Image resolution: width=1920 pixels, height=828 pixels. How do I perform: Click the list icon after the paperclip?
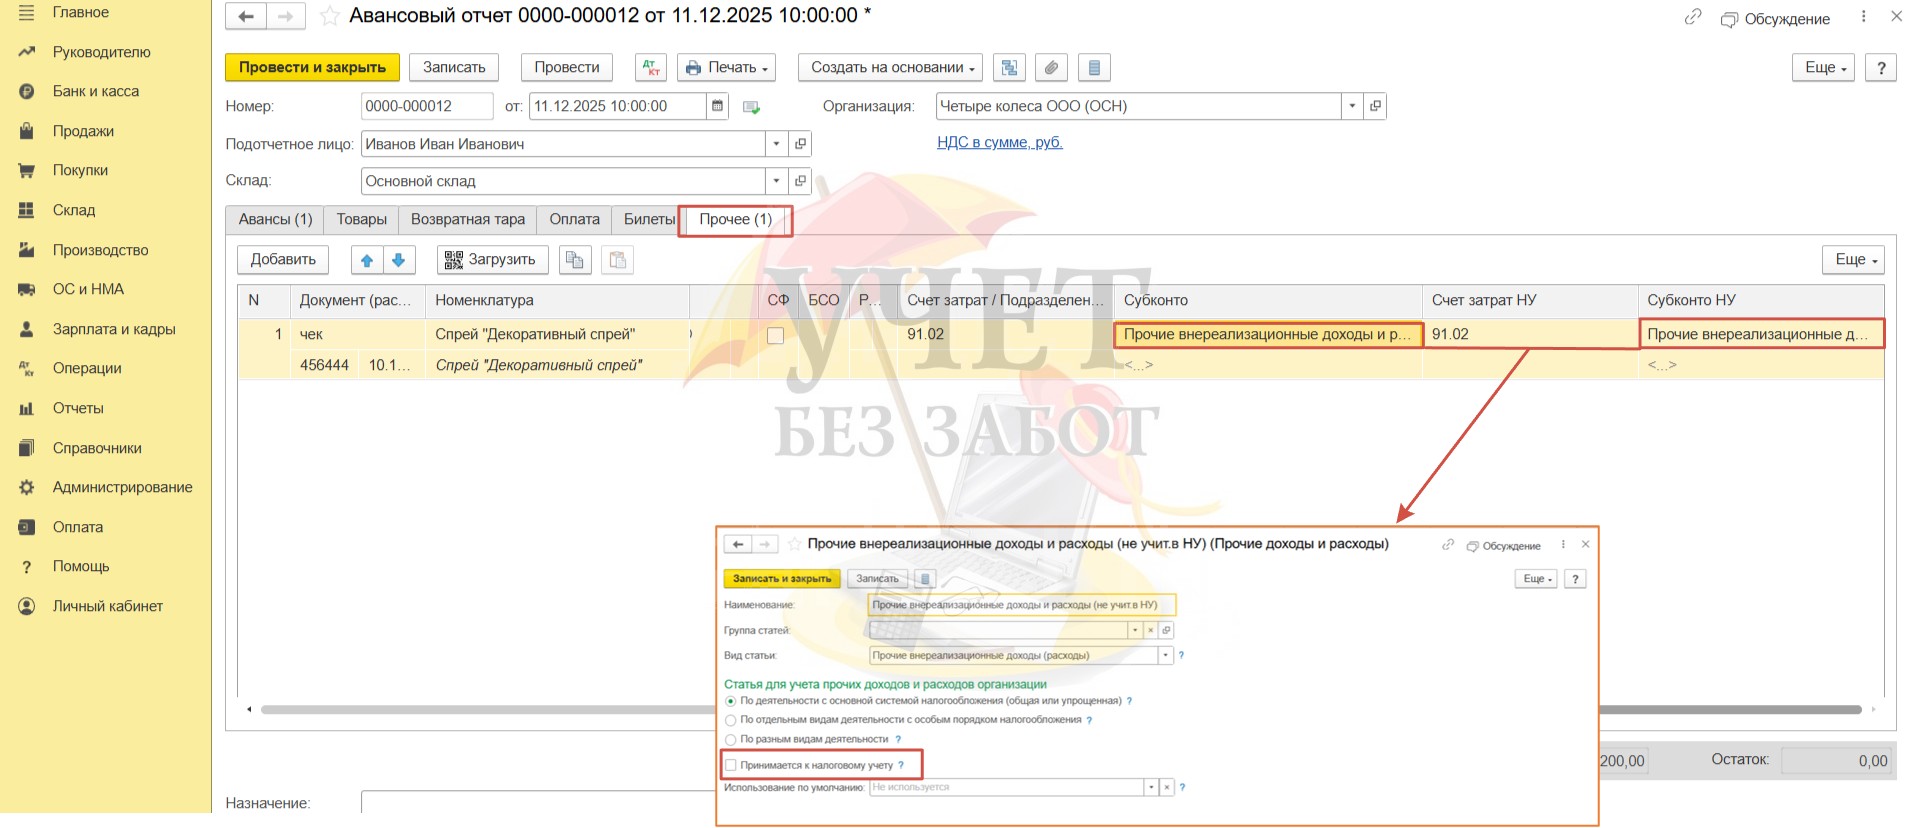pos(1094,67)
